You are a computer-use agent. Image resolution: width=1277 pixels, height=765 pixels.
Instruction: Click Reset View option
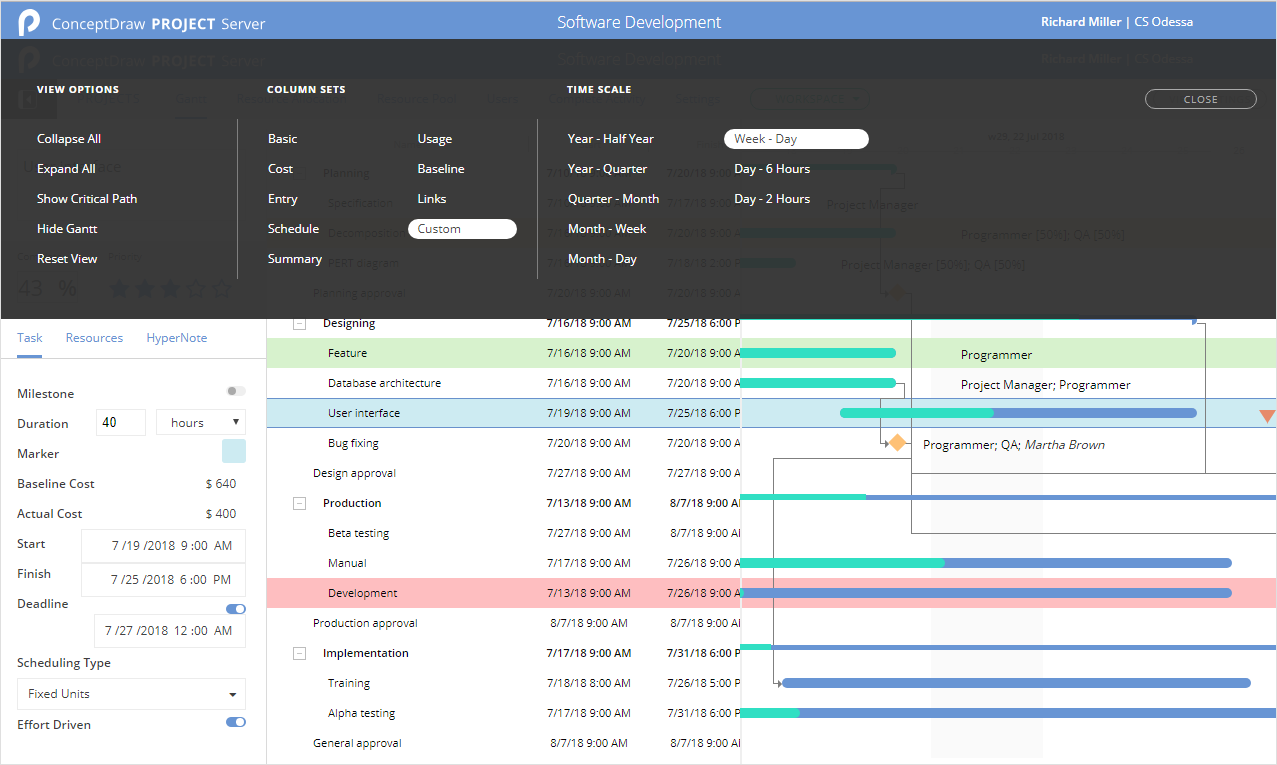[x=67, y=259]
